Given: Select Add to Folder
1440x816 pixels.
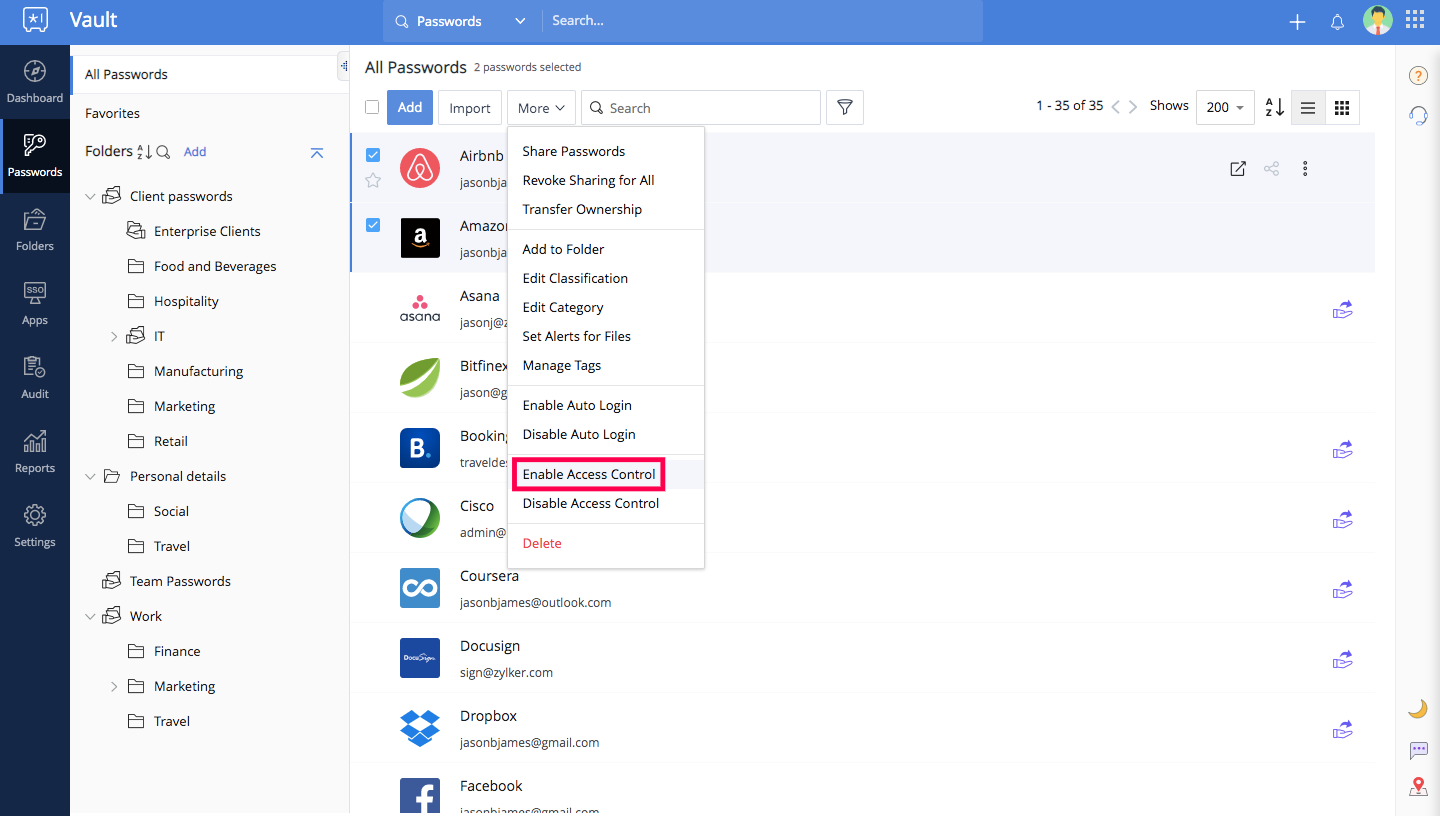Looking at the screenshot, I should (x=563, y=249).
